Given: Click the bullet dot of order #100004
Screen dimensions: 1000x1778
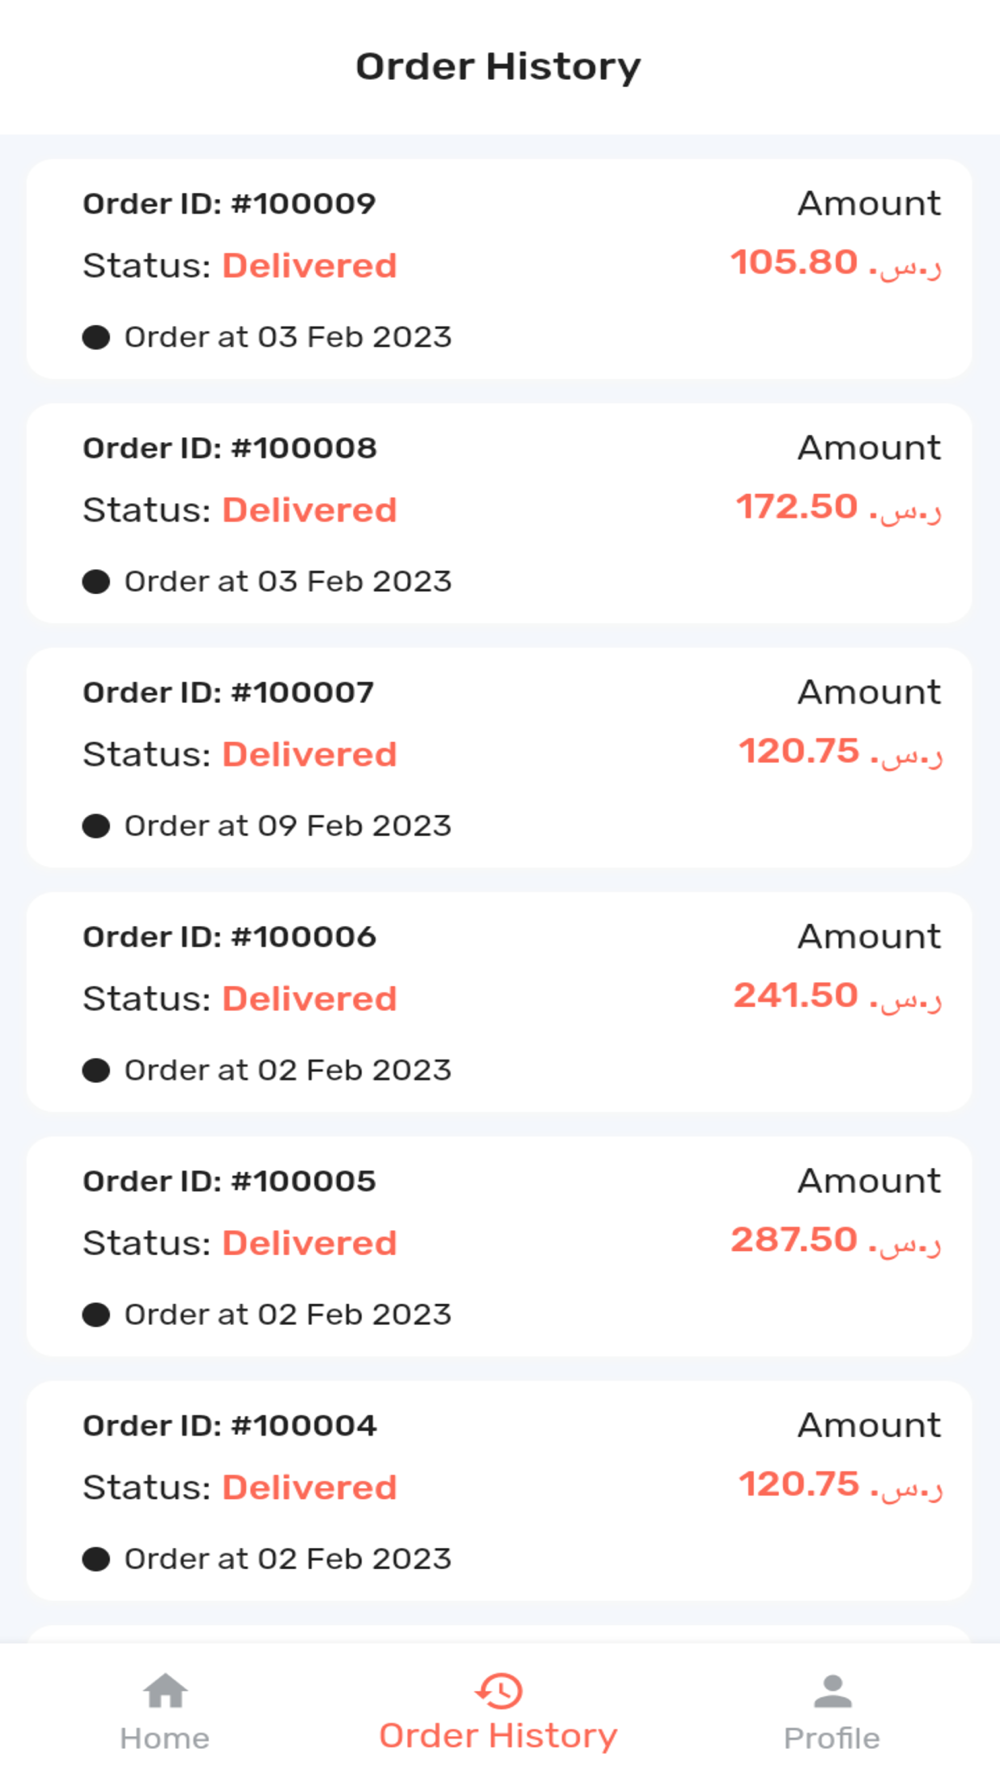Looking at the screenshot, I should click(96, 1559).
